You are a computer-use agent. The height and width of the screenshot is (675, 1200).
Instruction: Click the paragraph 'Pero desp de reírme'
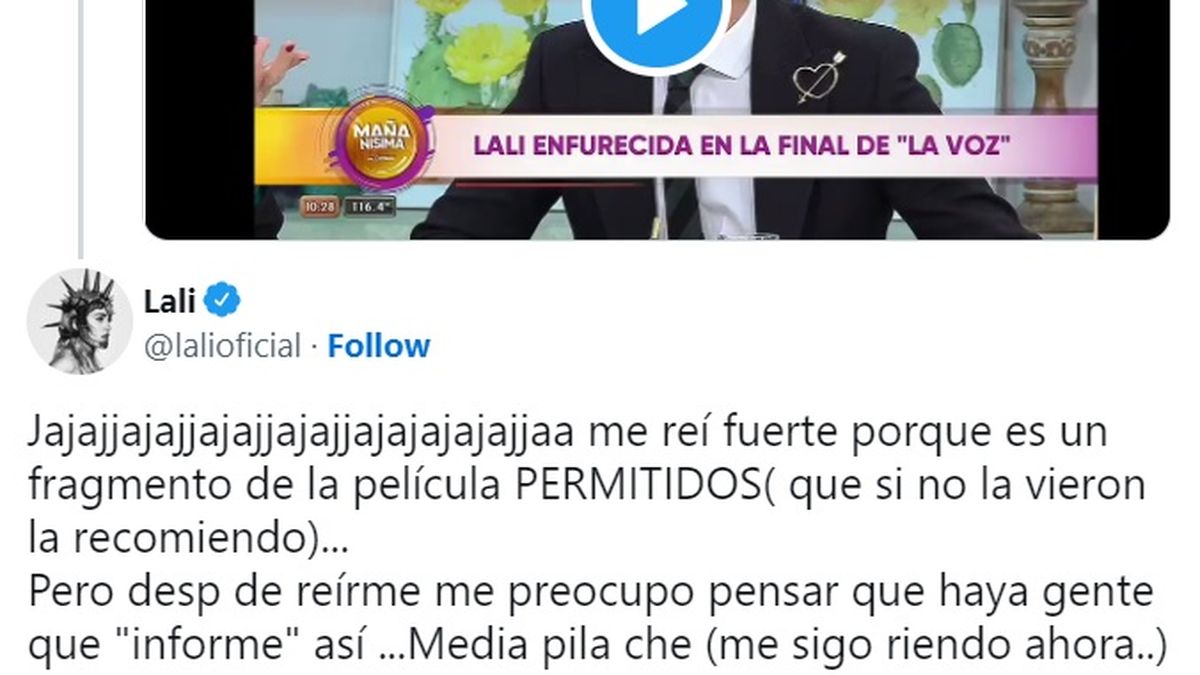[x=597, y=620]
